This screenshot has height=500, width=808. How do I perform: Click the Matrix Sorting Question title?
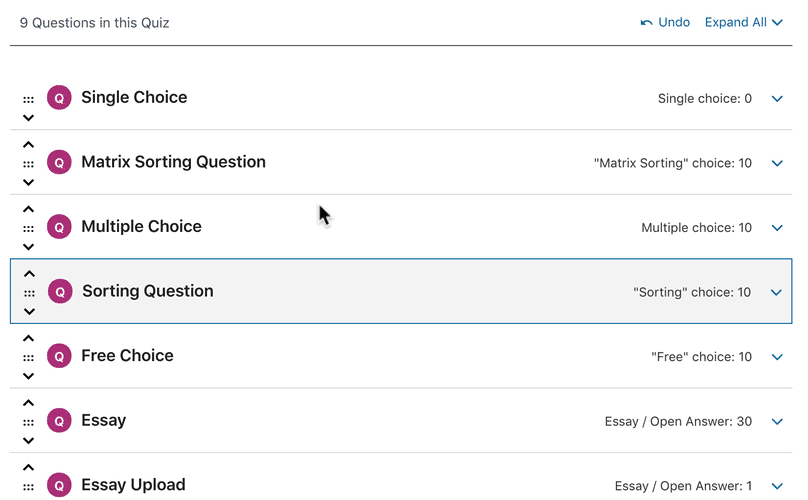[x=173, y=162]
